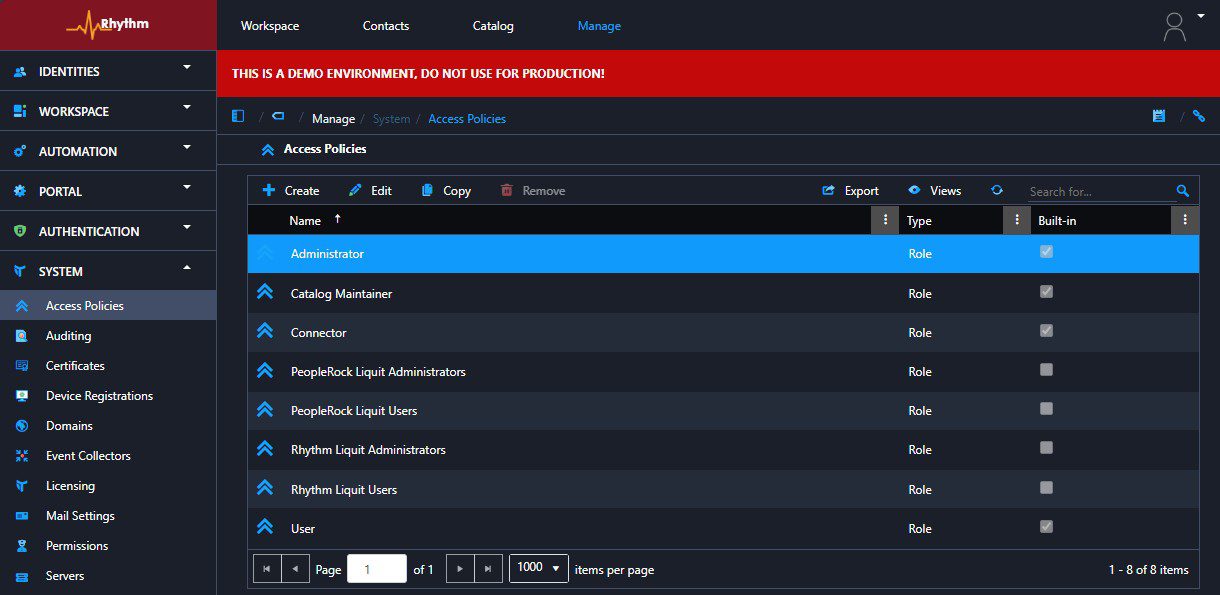Click the Name column options menu icon

884,220
